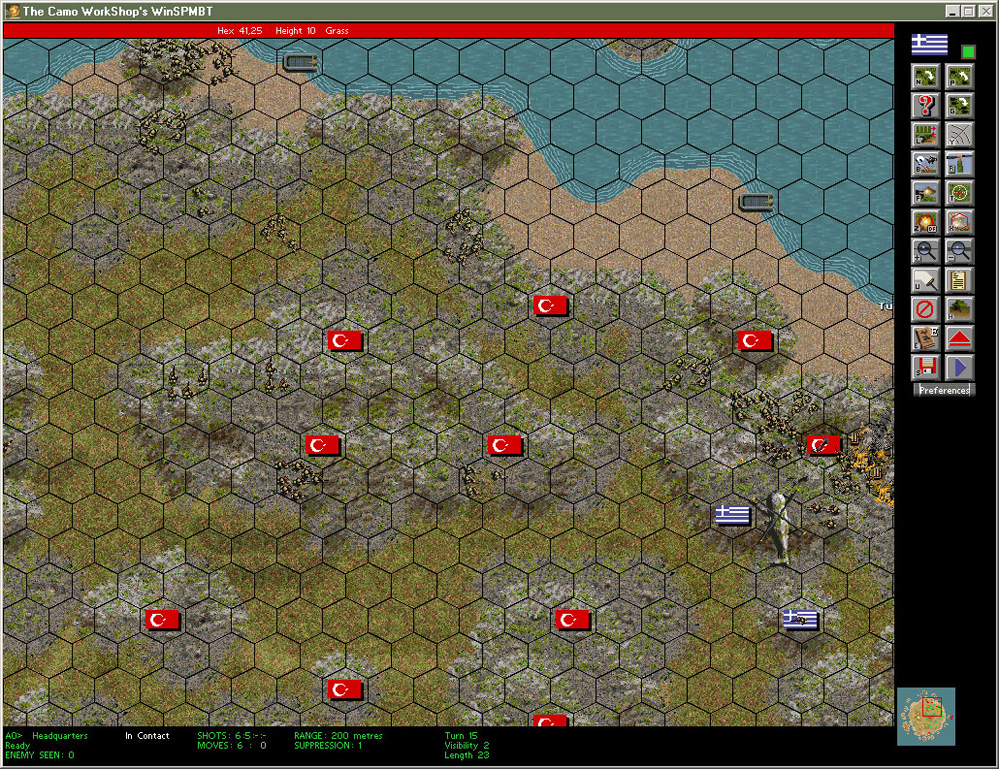
Task: Click the "Ready" status text
Action: click(18, 745)
